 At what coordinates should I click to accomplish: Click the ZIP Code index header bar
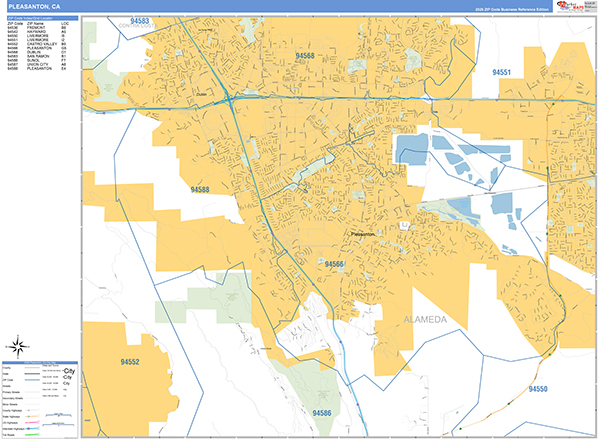[42, 18]
